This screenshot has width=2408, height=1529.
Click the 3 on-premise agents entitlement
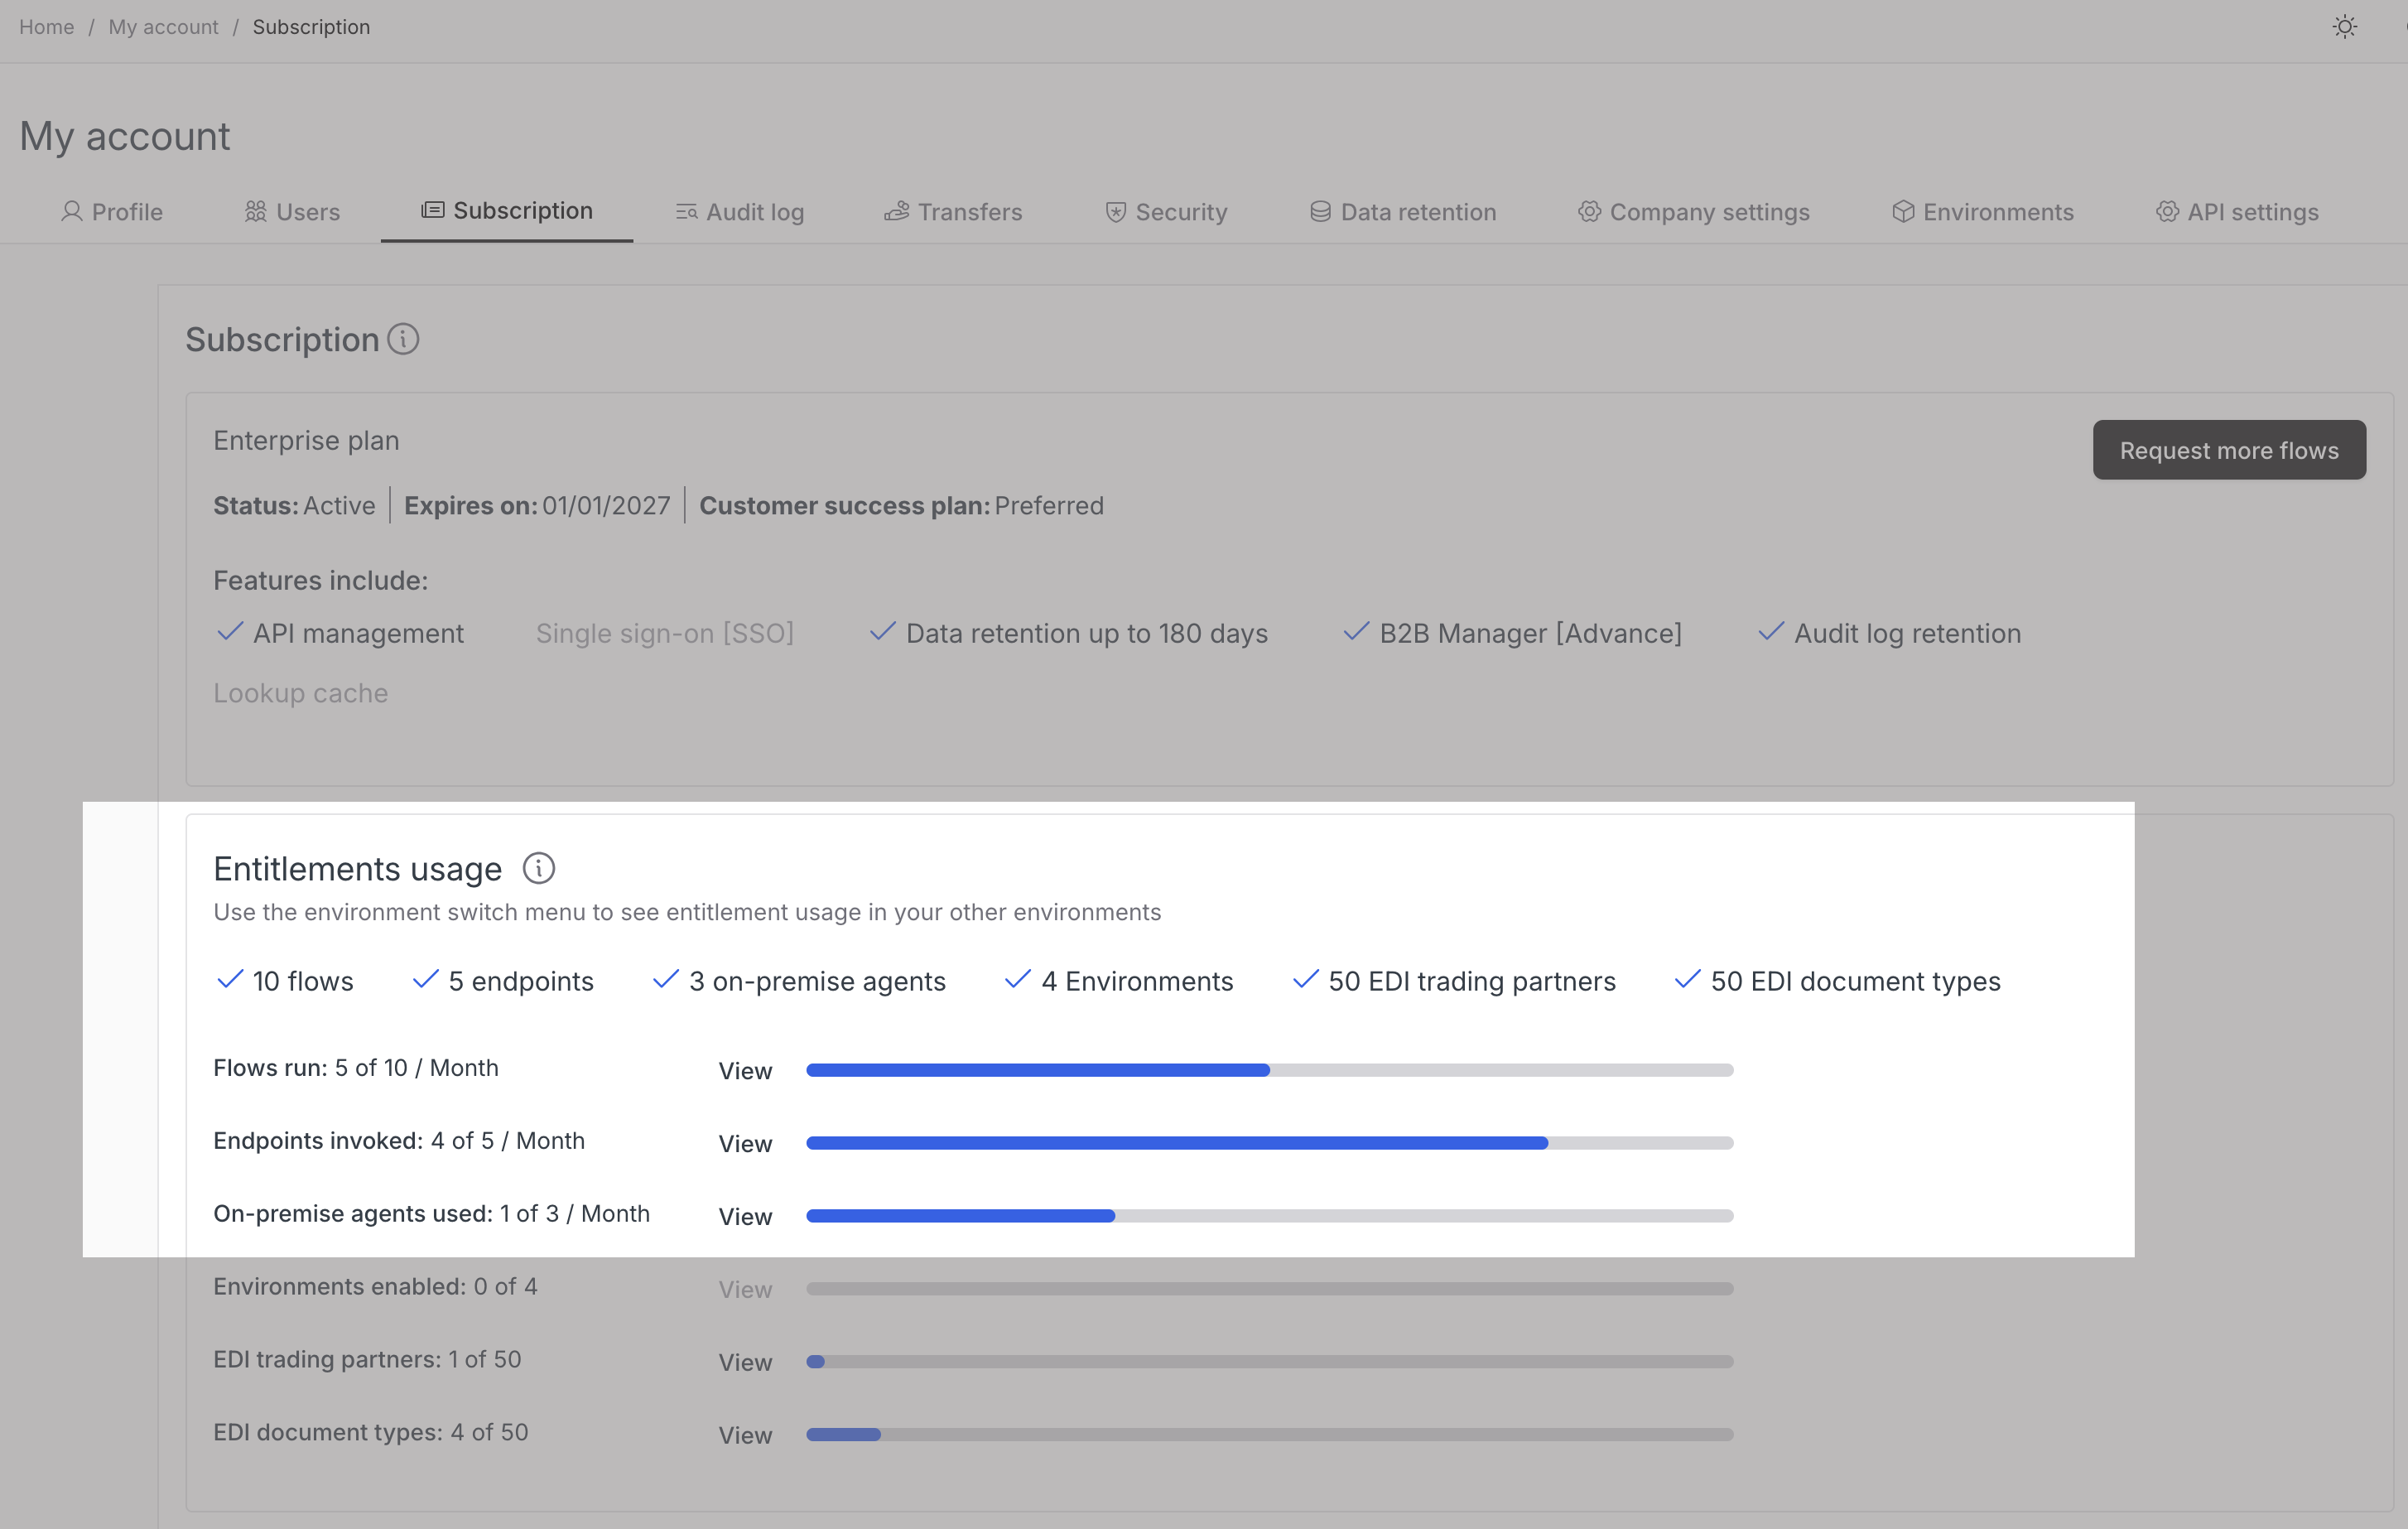799,981
